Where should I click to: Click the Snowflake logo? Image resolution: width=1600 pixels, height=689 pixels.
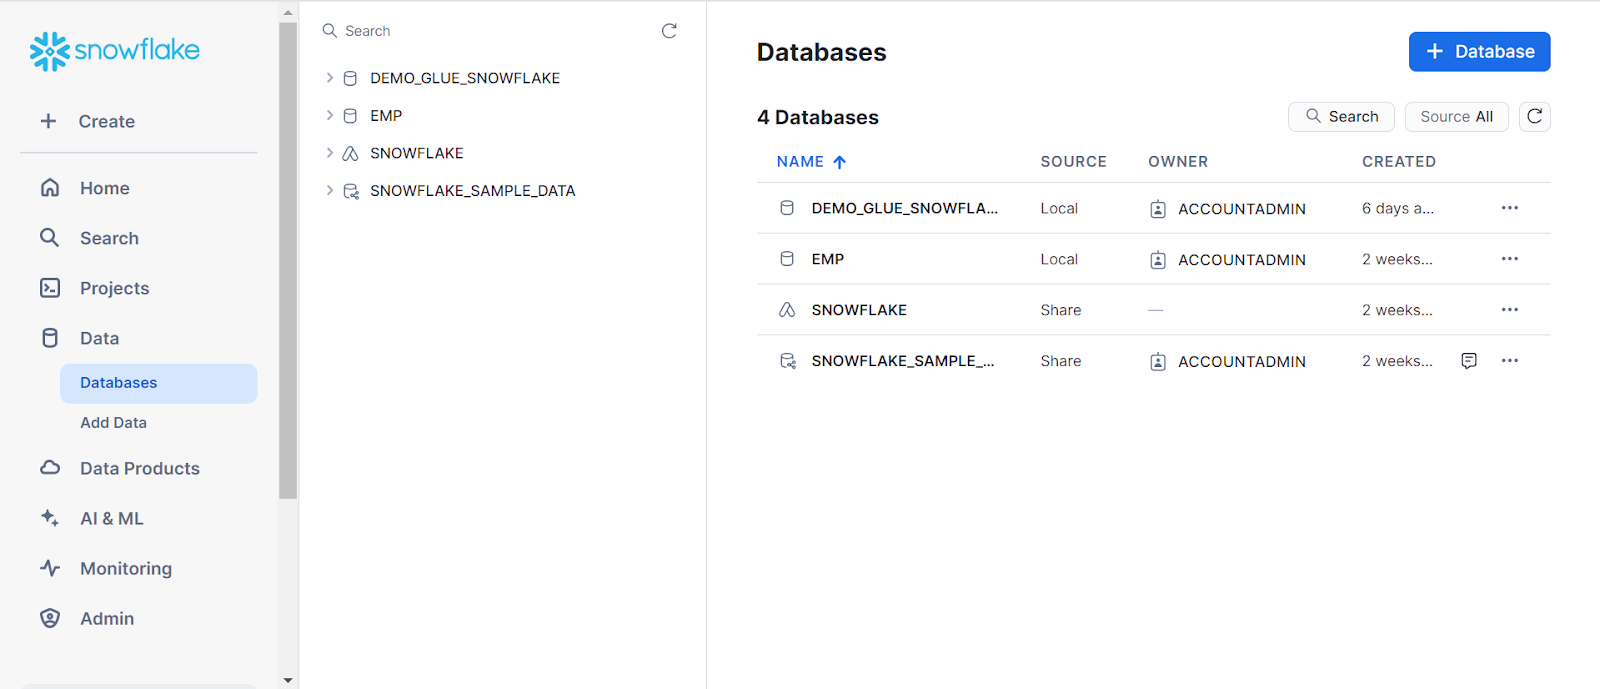point(114,51)
